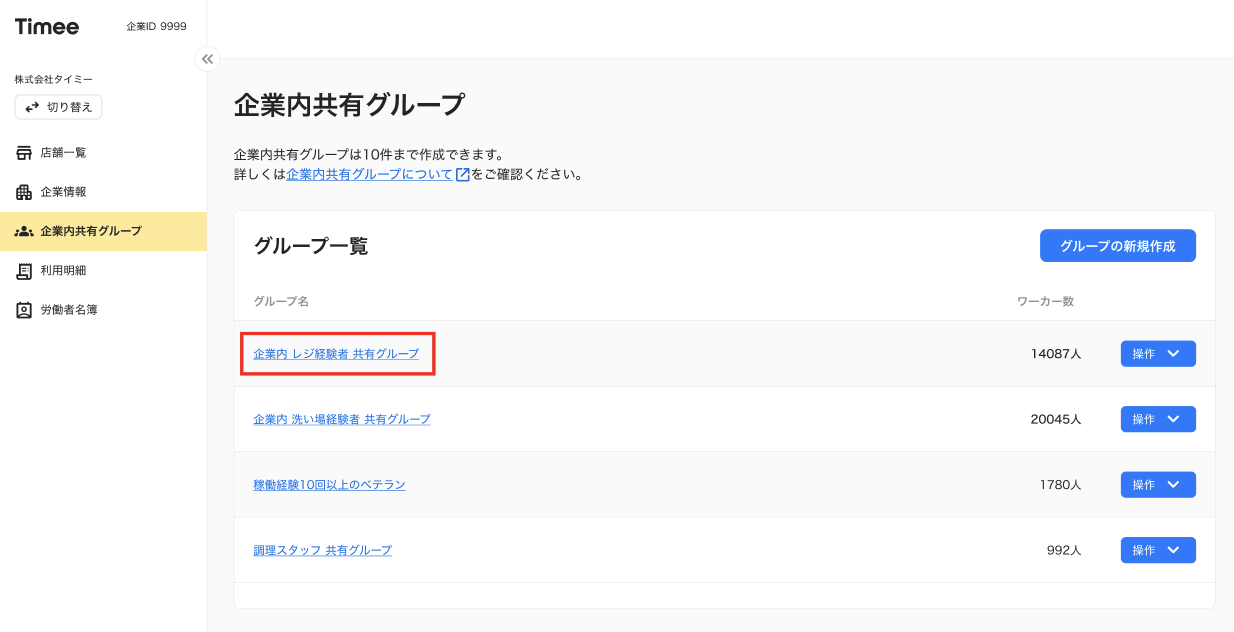The height and width of the screenshot is (632, 1234).
Task: Open 企業情報 in the sidebar
Action: coord(103,192)
